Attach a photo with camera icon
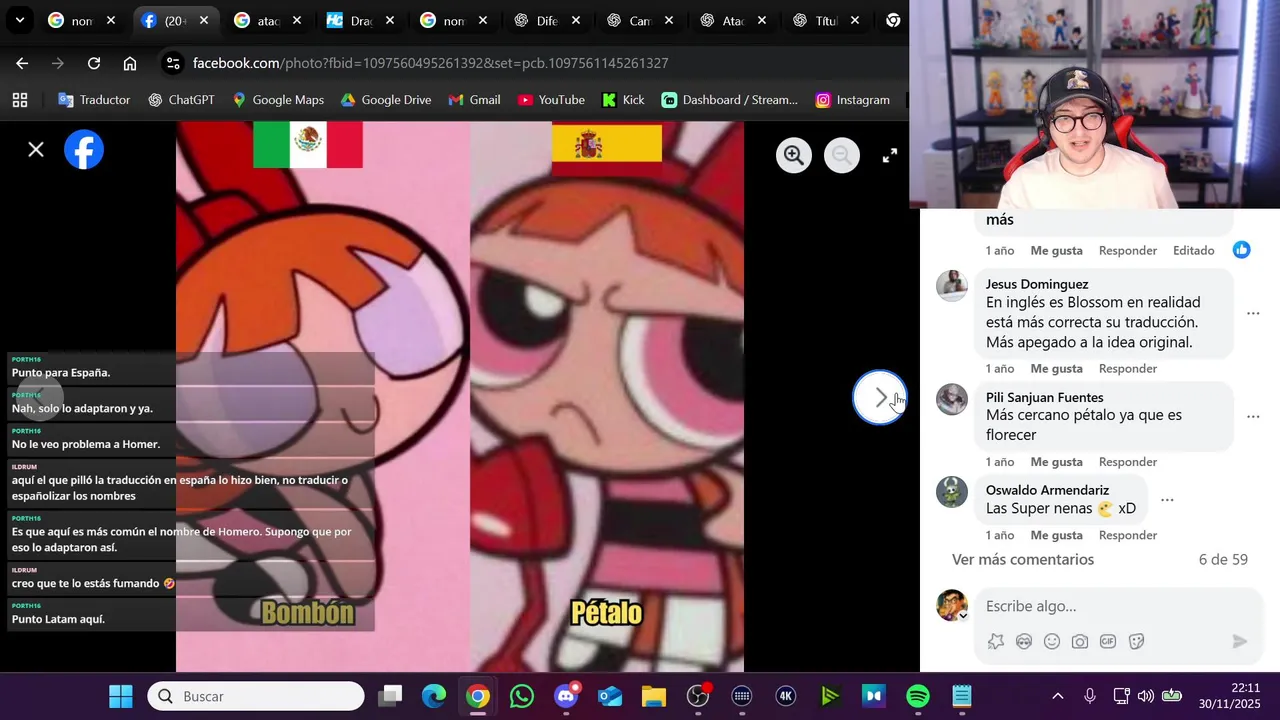This screenshot has width=1280, height=720. pos(1080,642)
